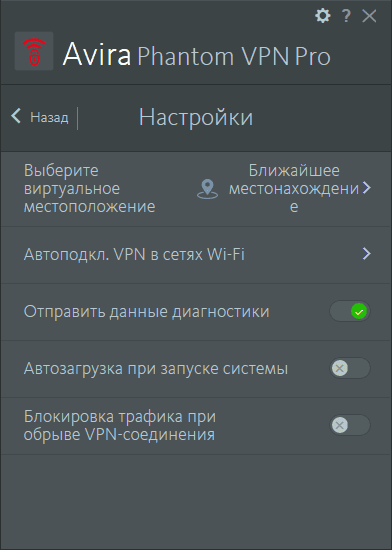Click the Avira Phantom VPN Pro title
Image resolution: width=392 pixels, height=550 pixels.
pyautogui.click(x=197, y=54)
